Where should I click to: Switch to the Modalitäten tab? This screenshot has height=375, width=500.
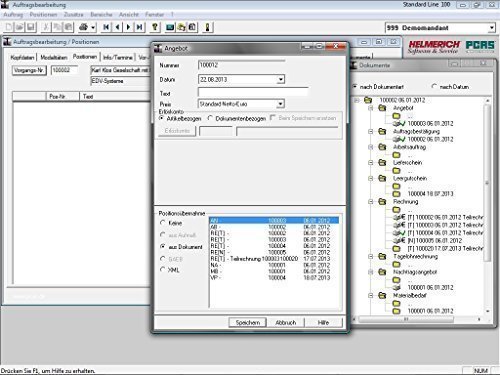click(54, 57)
